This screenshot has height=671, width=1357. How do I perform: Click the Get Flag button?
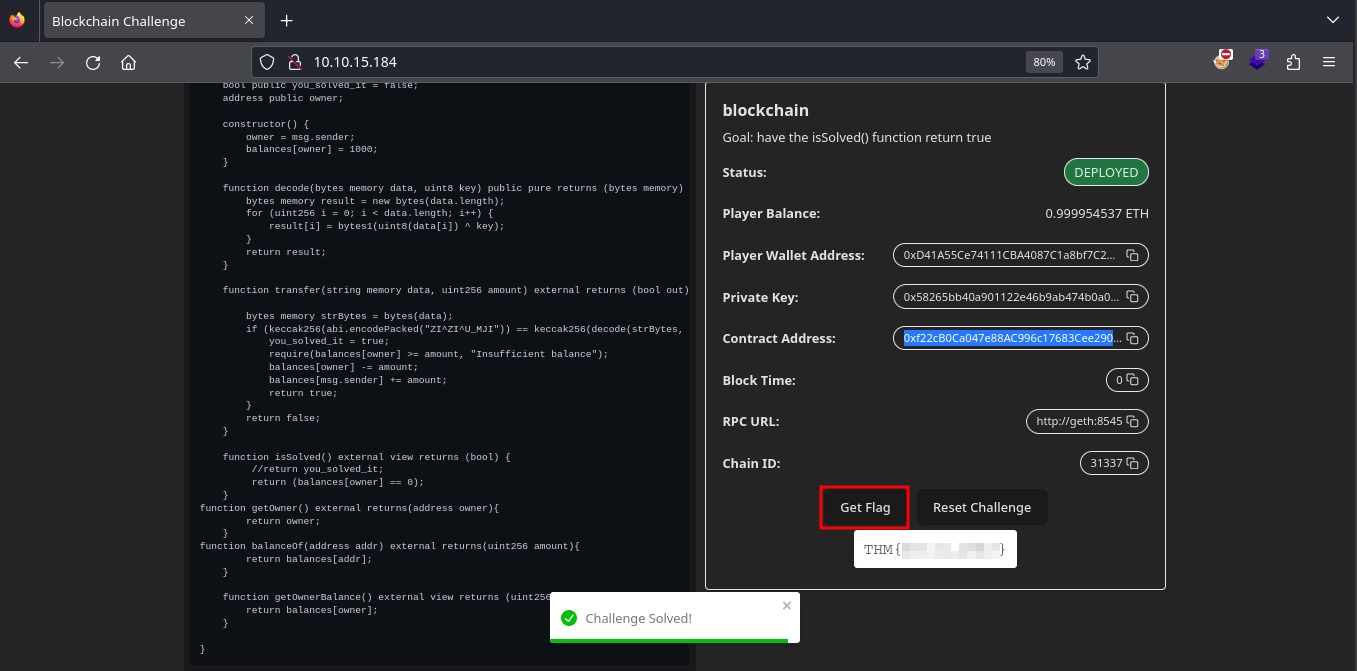pyautogui.click(x=864, y=508)
